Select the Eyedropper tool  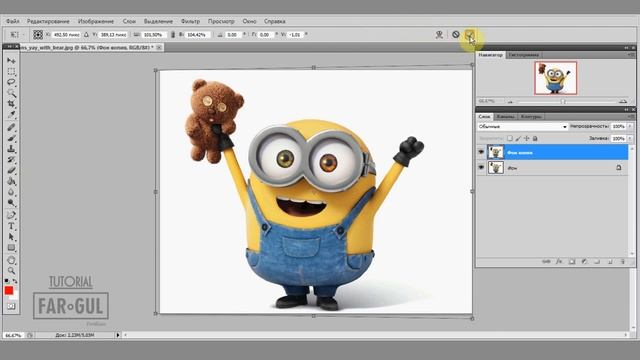point(11,115)
